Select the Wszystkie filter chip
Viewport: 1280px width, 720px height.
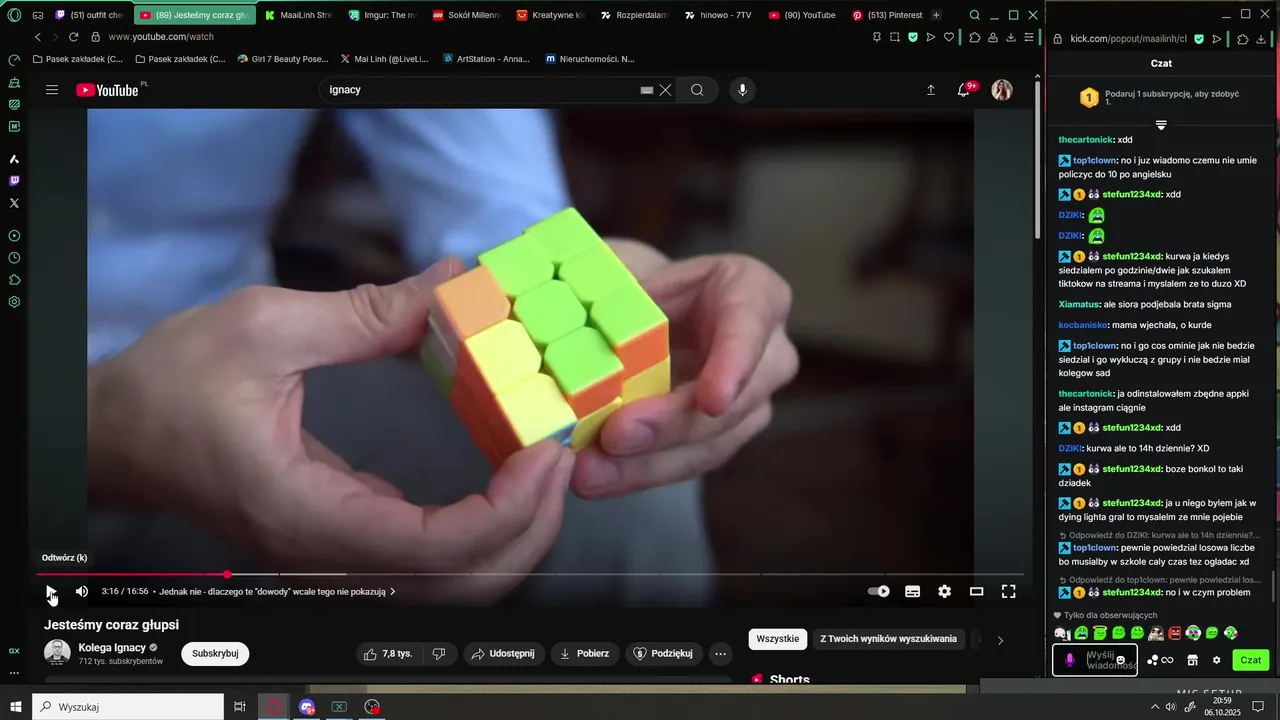click(x=777, y=639)
